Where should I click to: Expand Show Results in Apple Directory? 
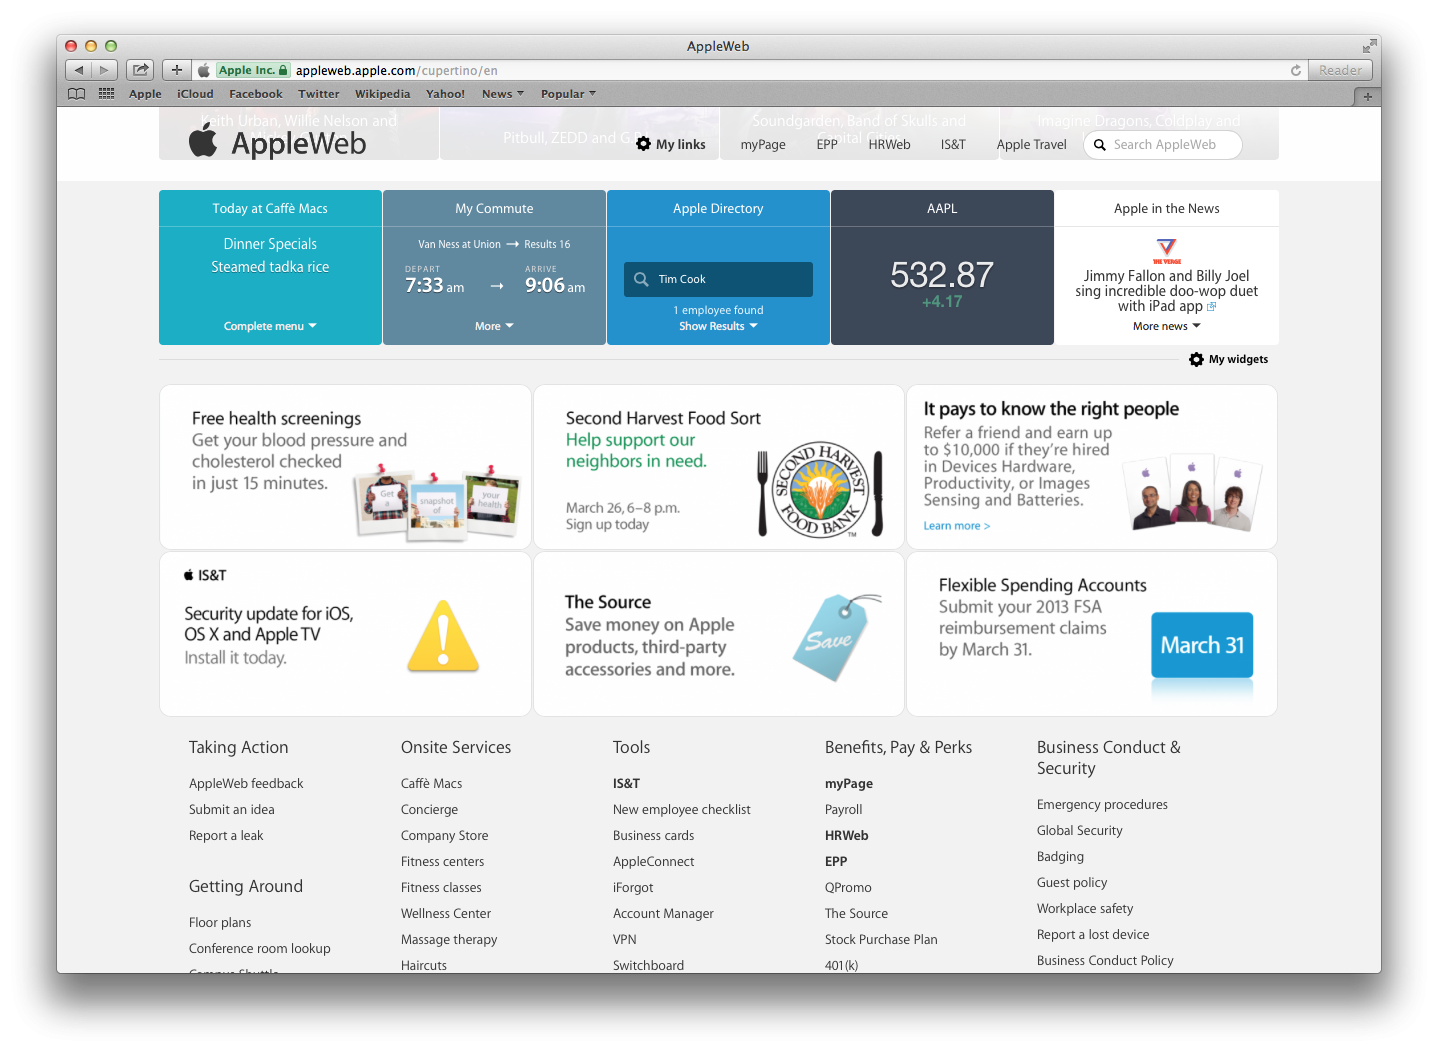718,326
